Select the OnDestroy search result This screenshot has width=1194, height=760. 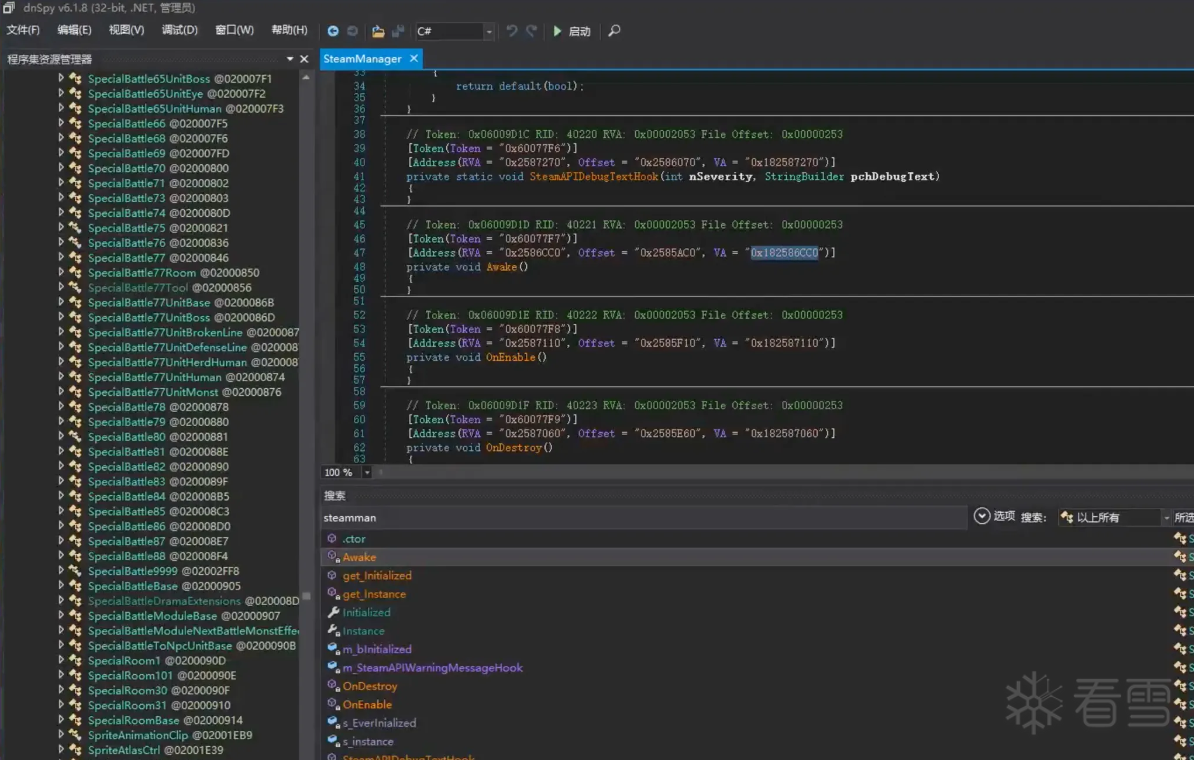tap(369, 686)
